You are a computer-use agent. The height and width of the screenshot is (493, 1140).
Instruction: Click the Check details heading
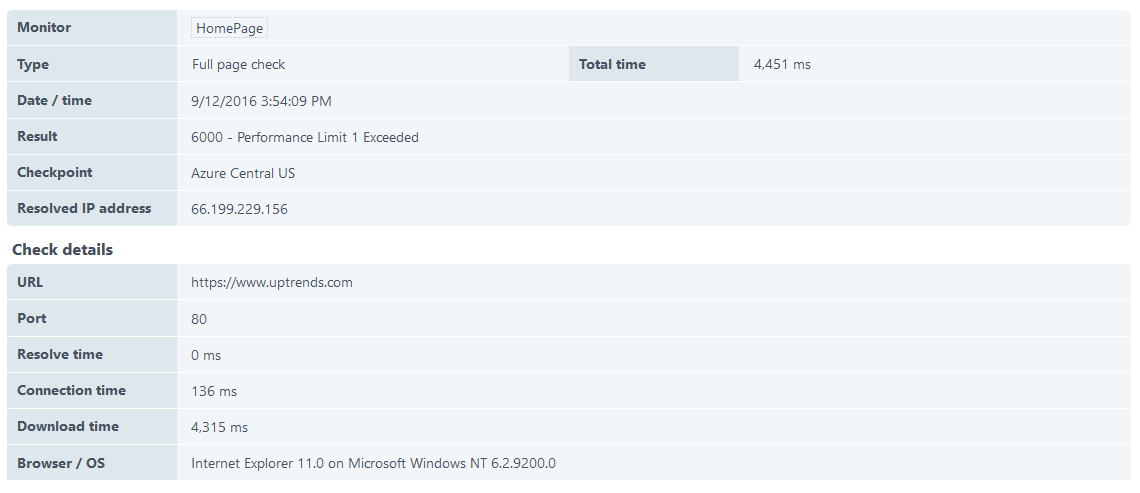(x=63, y=249)
